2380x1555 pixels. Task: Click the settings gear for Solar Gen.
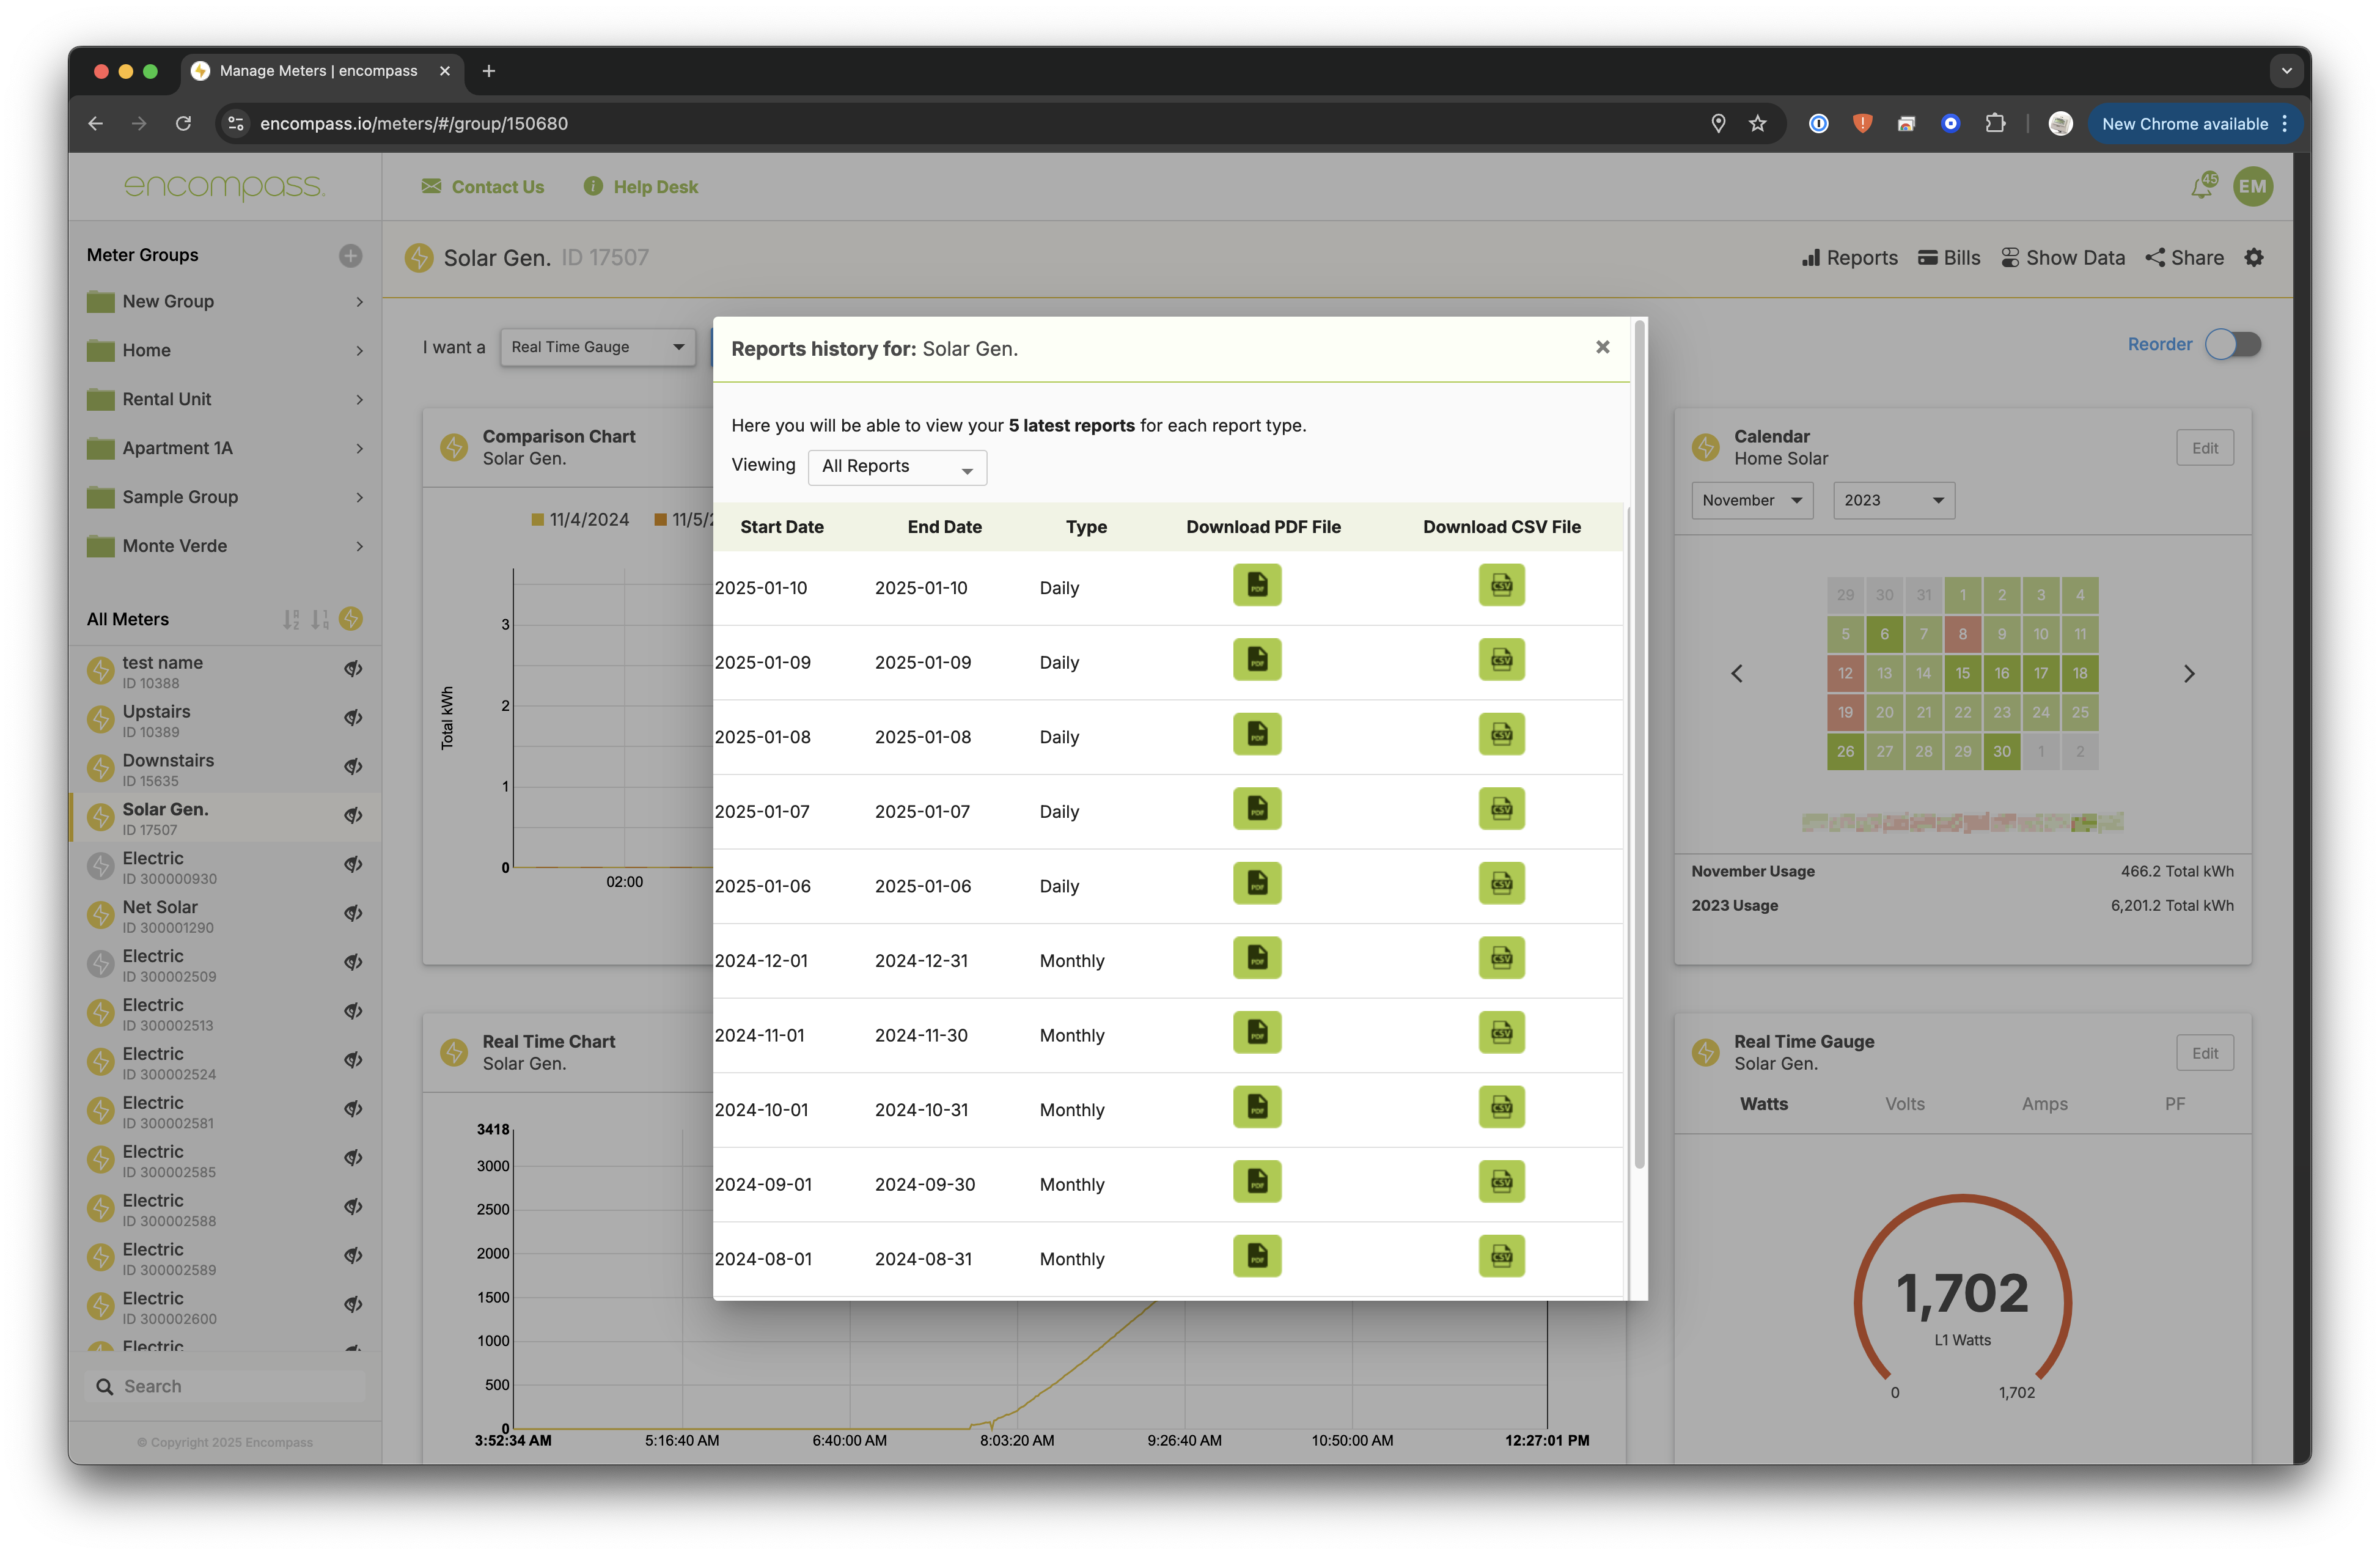2254,258
